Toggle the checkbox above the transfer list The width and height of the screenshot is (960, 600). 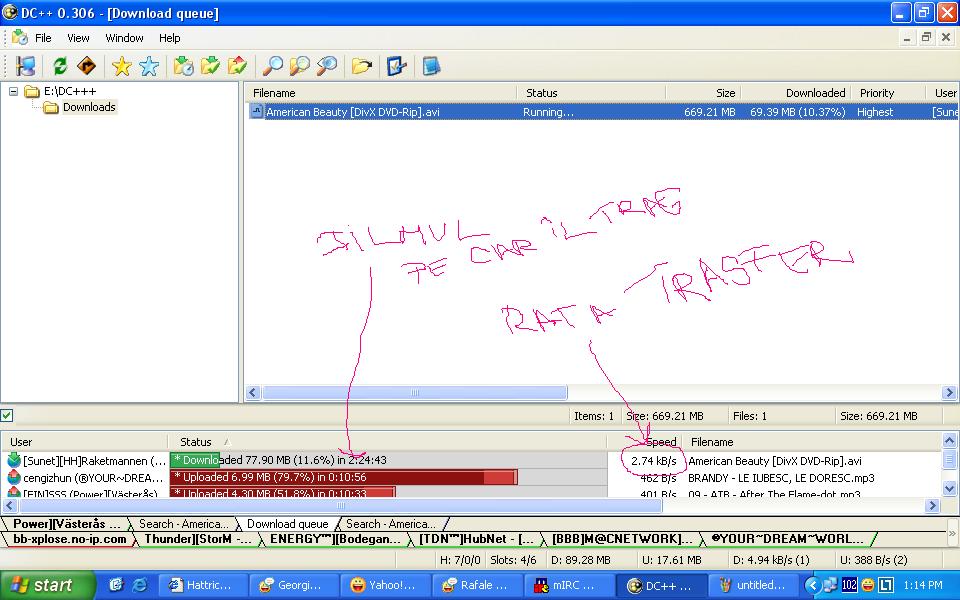[8, 415]
